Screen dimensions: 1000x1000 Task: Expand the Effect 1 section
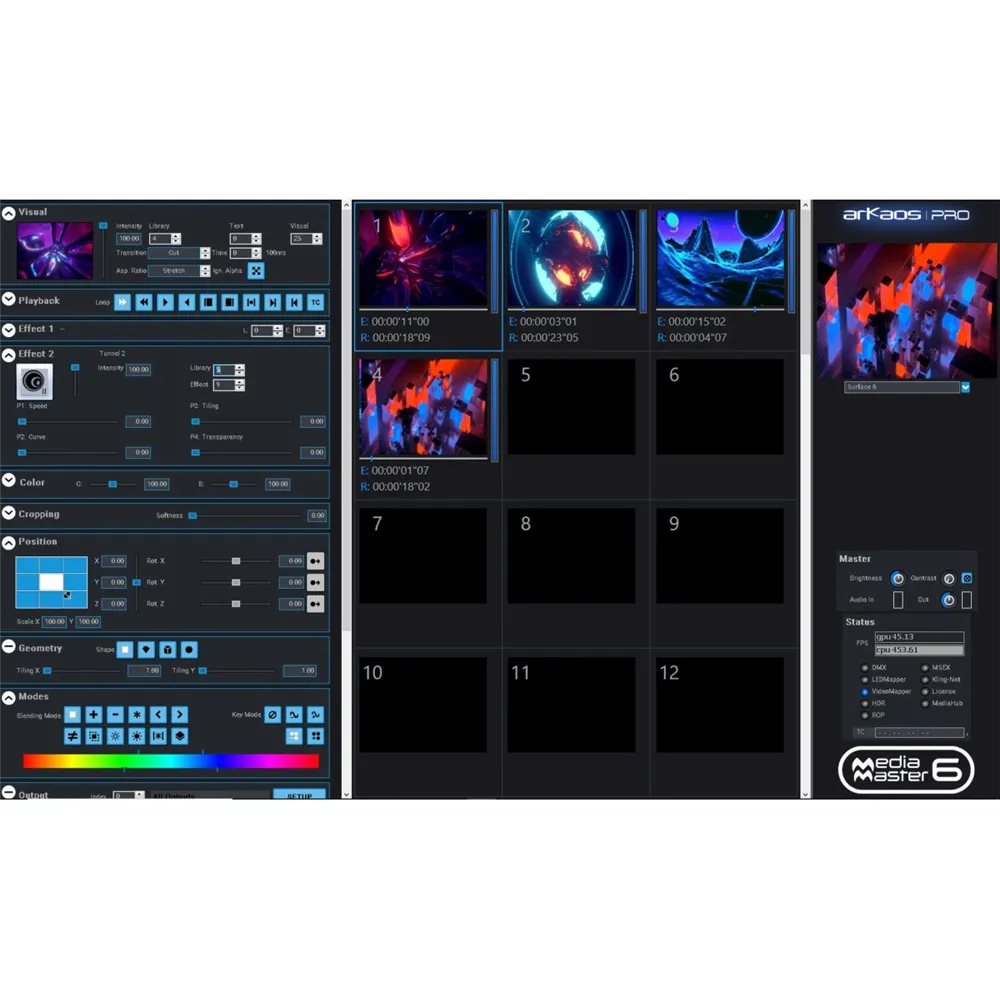click(9, 329)
